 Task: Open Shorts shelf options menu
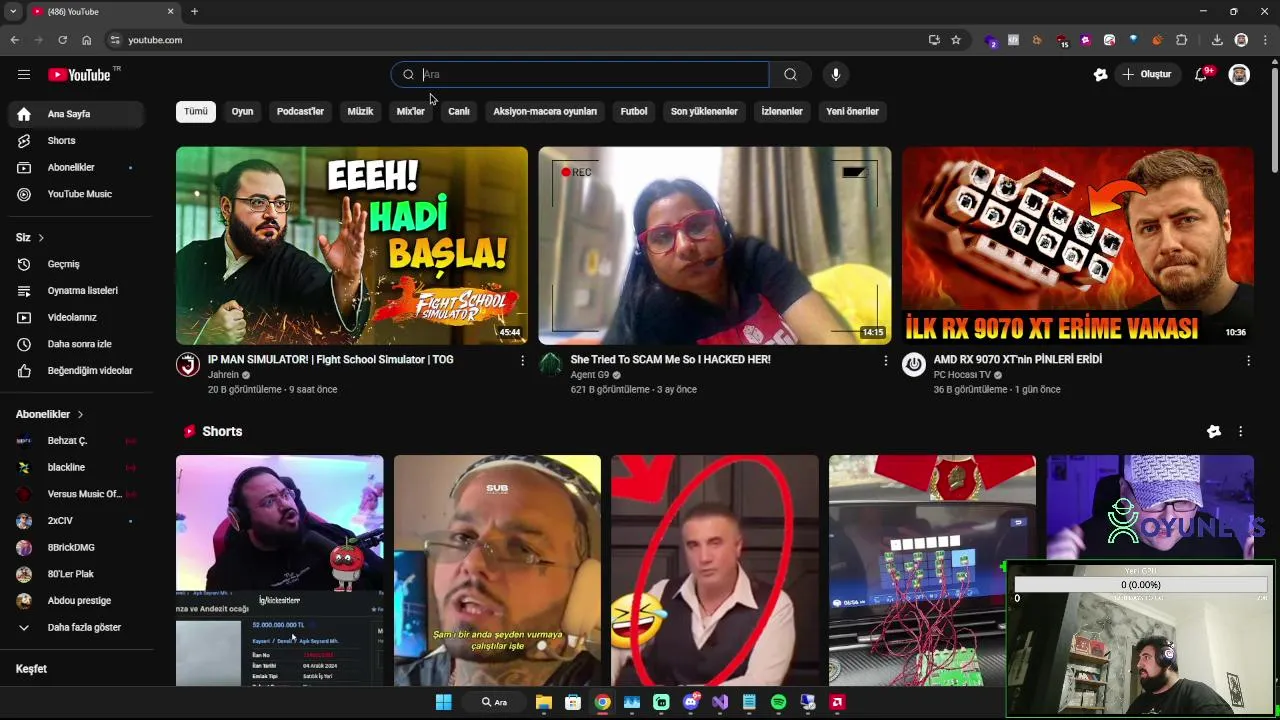tap(1240, 432)
